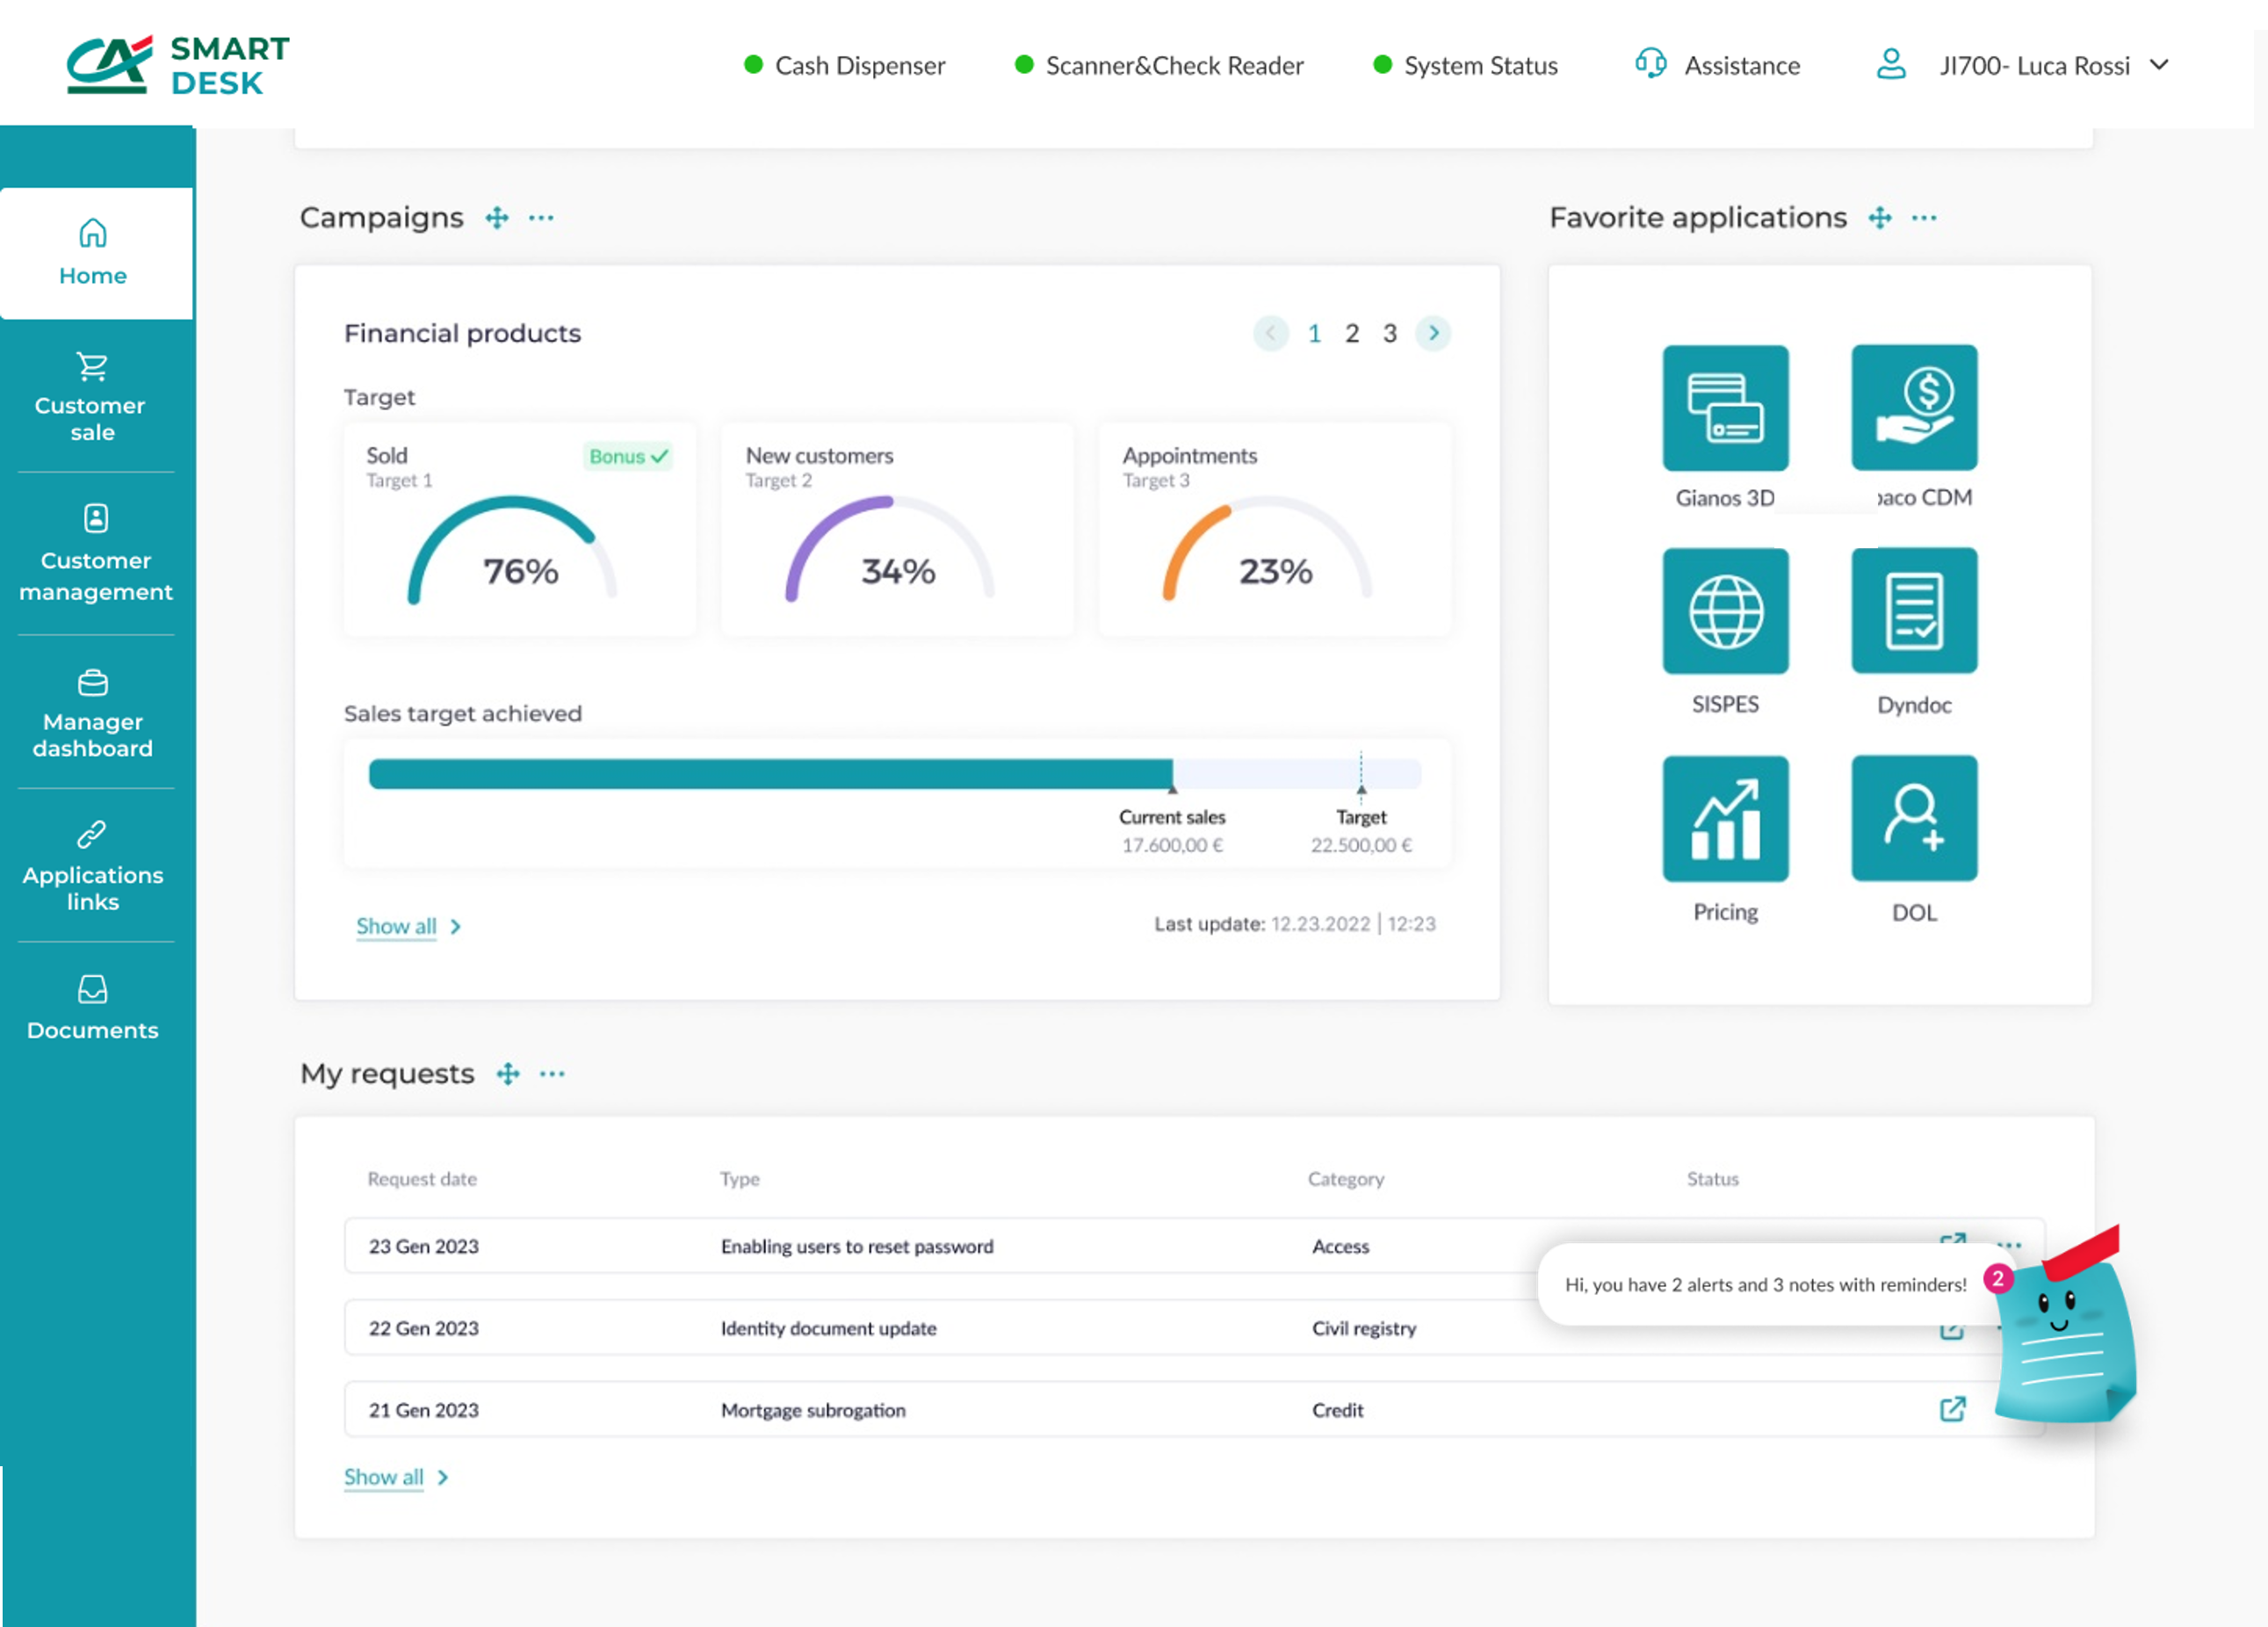2268x1627 pixels.
Task: Click the move handle beside Favorite applications
Action: coord(1880,218)
